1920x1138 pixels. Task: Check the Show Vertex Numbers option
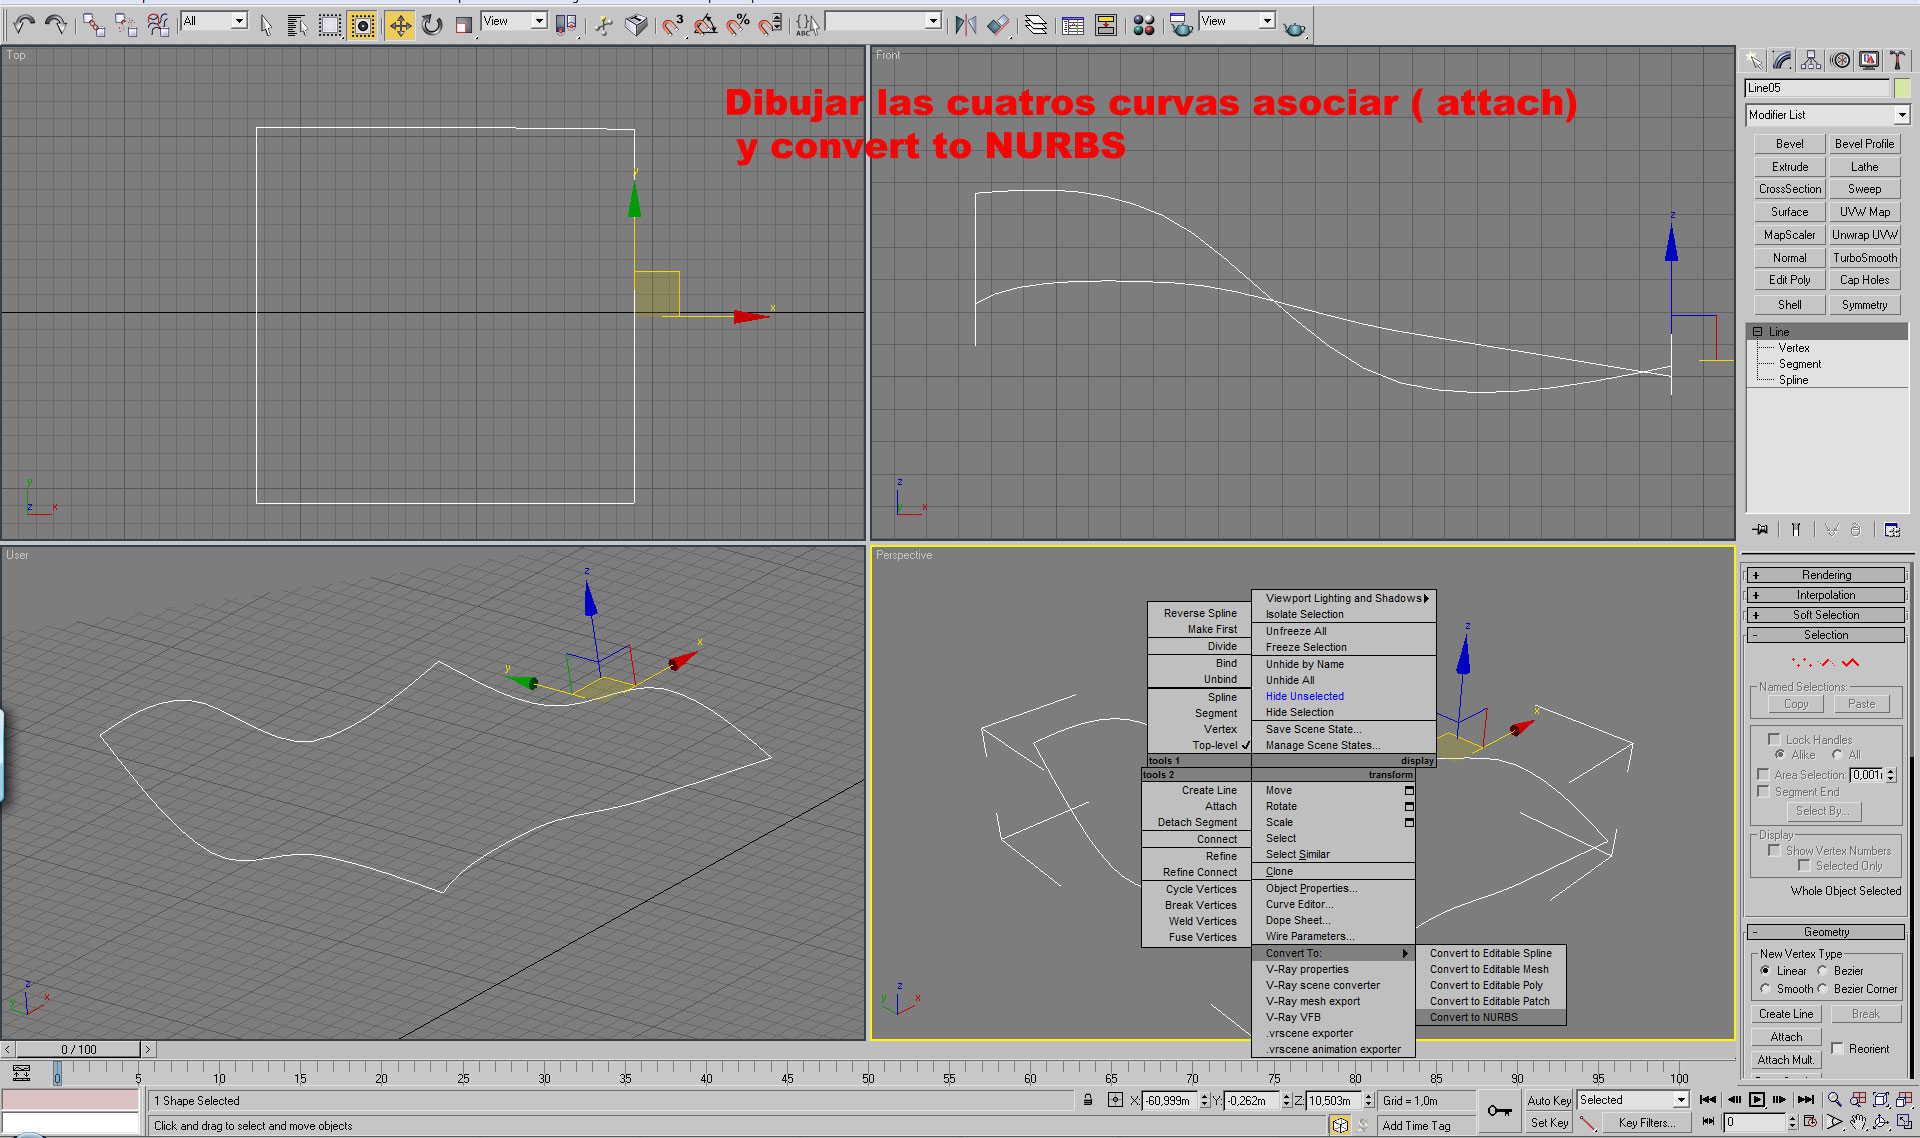point(1774,850)
